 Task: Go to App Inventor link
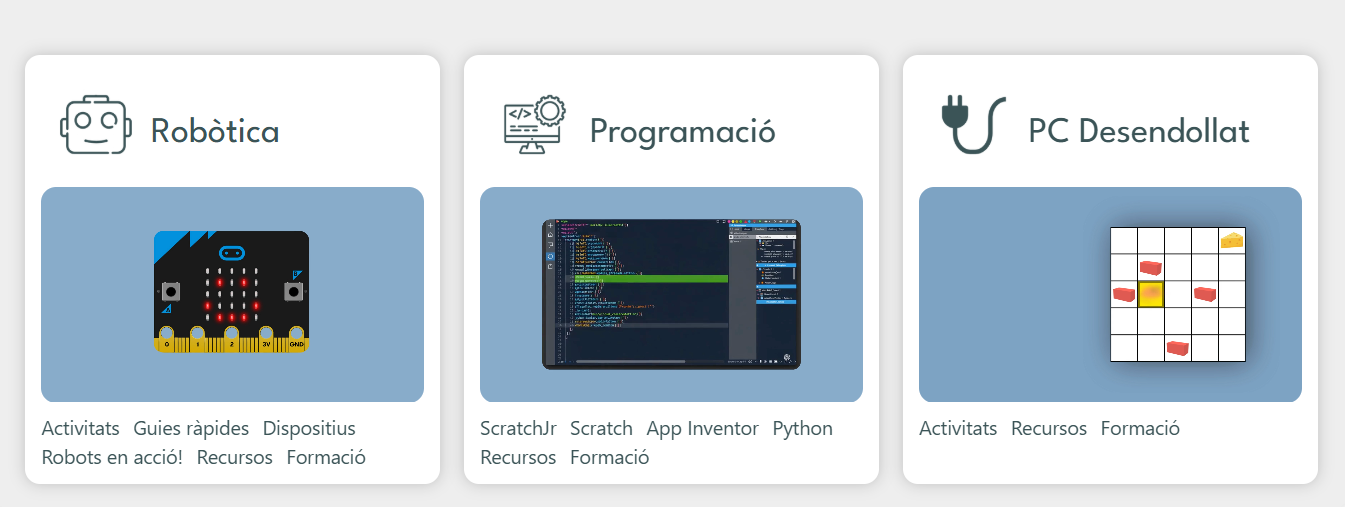click(702, 428)
